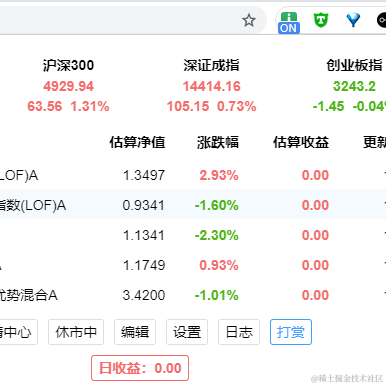The image size is (386, 386).
Task: Click the -1.60% change cell
Action: coord(217,205)
